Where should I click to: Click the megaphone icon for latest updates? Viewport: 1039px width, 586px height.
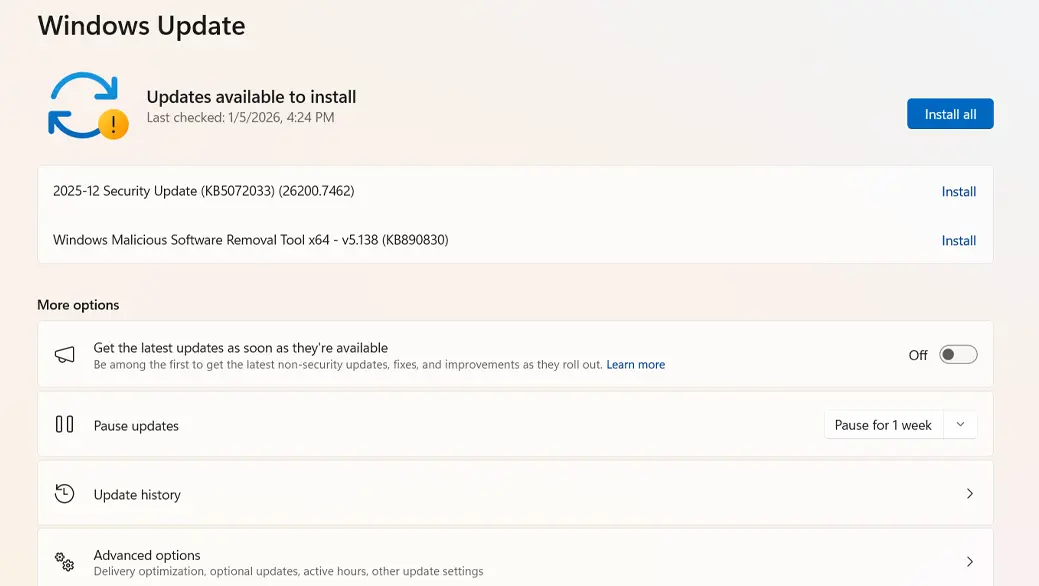(65, 355)
